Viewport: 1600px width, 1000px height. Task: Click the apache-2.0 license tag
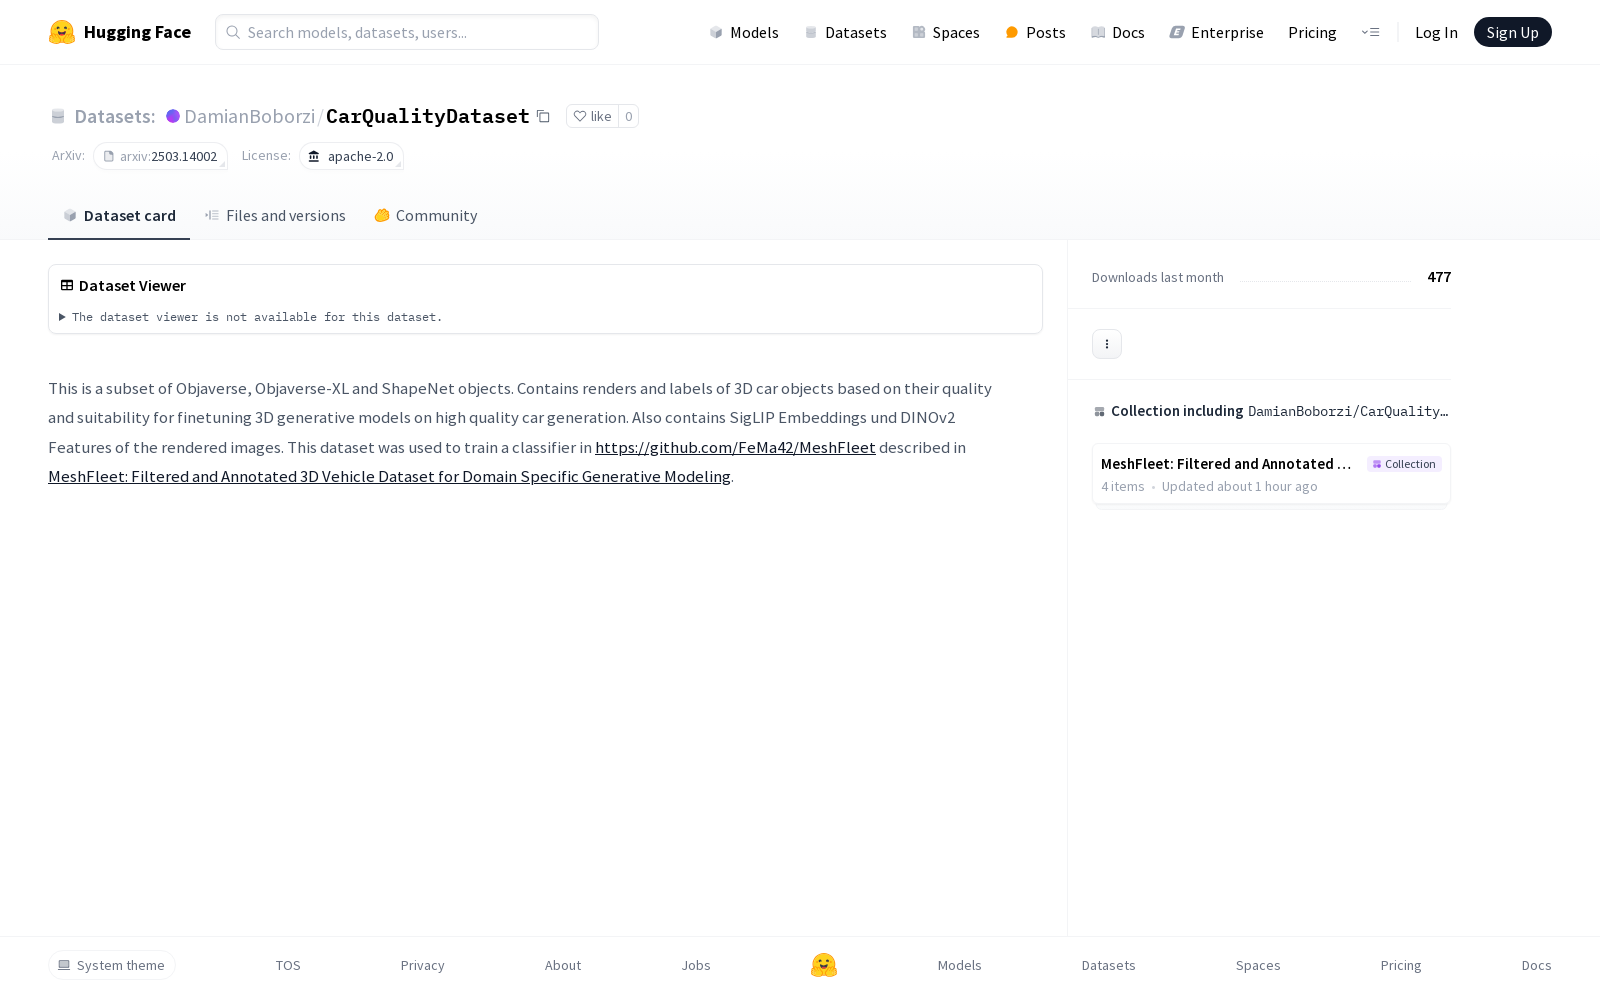pyautogui.click(x=351, y=156)
